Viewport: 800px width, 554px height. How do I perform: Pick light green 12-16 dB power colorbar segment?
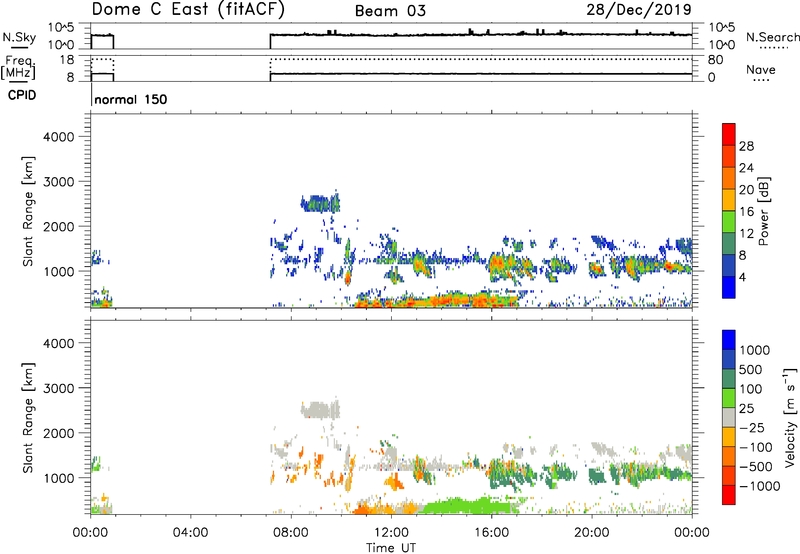click(x=729, y=222)
